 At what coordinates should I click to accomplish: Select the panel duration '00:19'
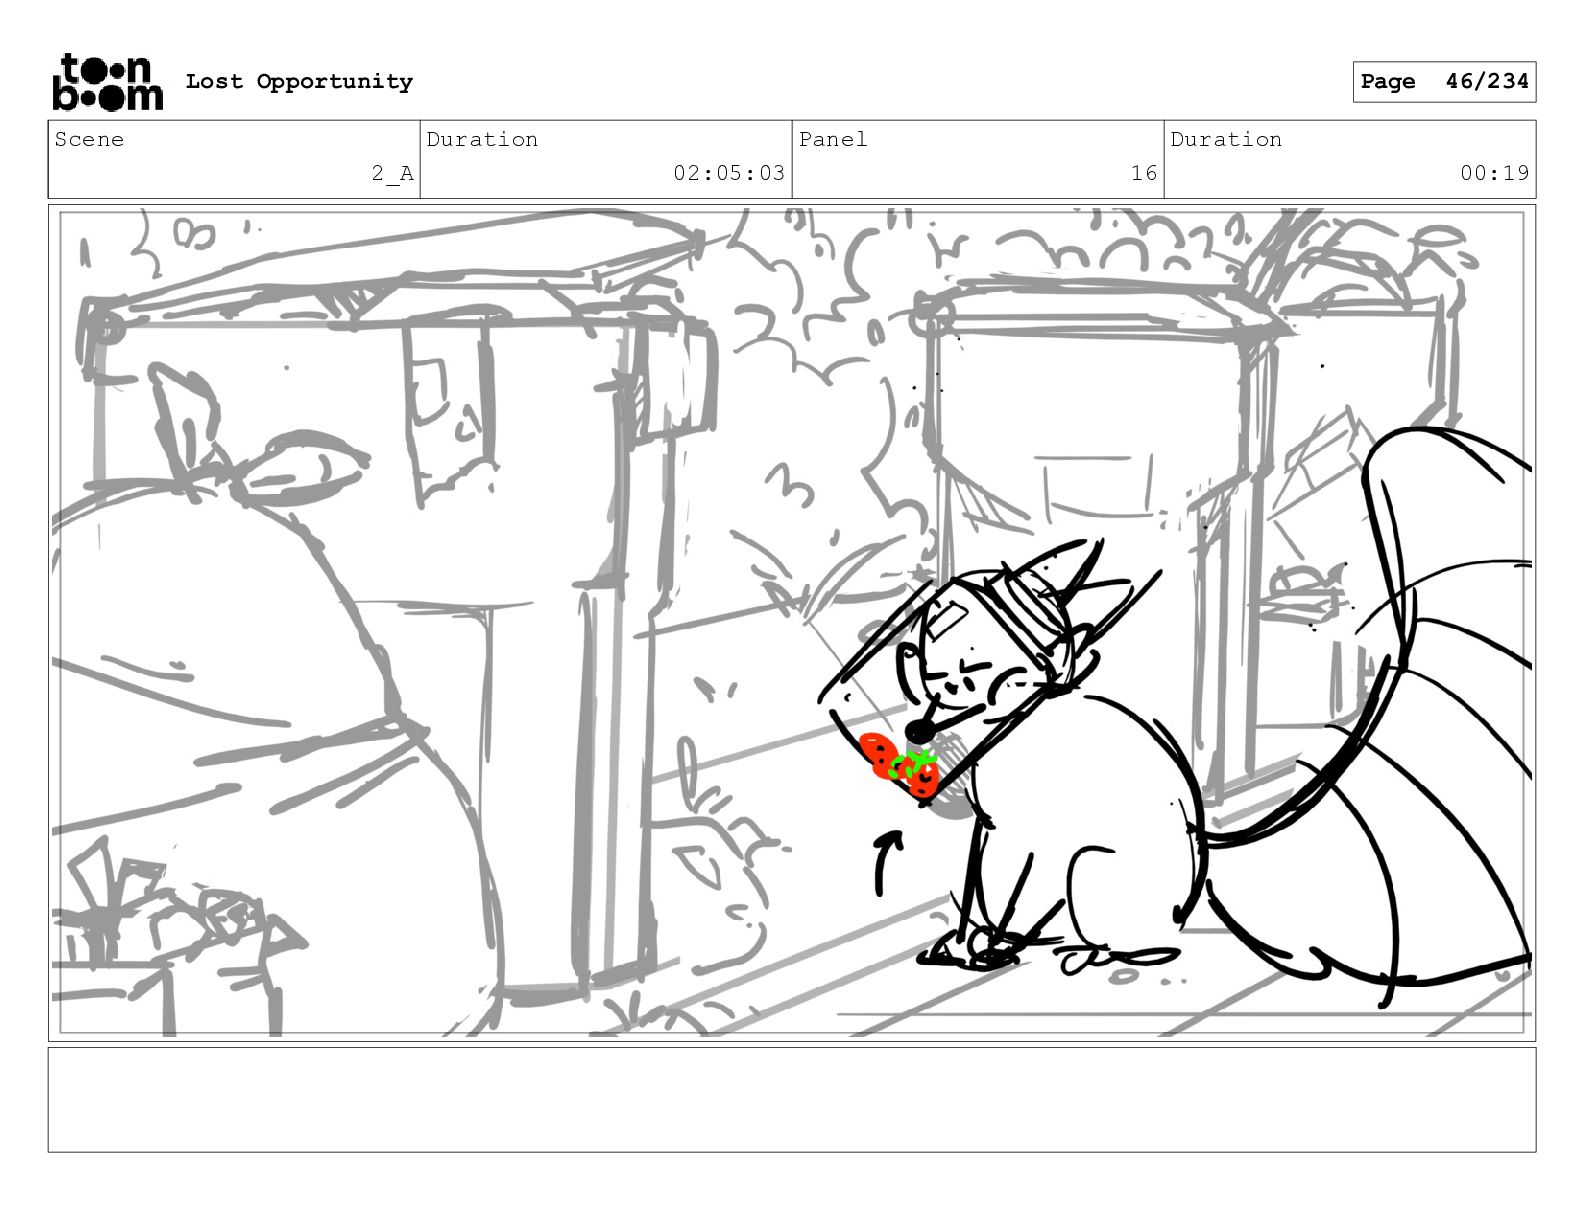click(x=1494, y=173)
